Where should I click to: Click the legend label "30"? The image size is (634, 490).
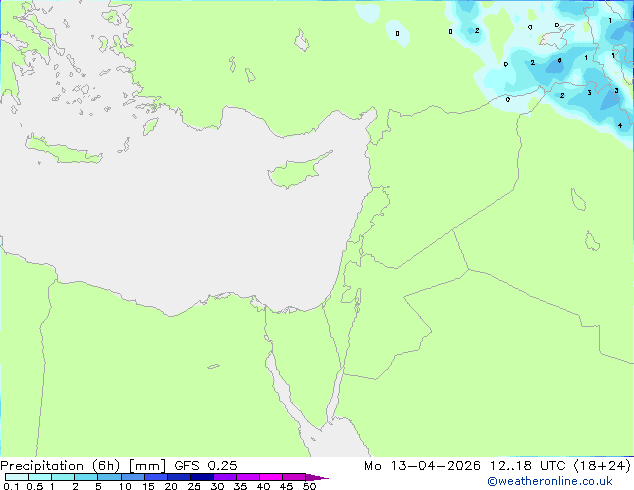click(x=217, y=486)
